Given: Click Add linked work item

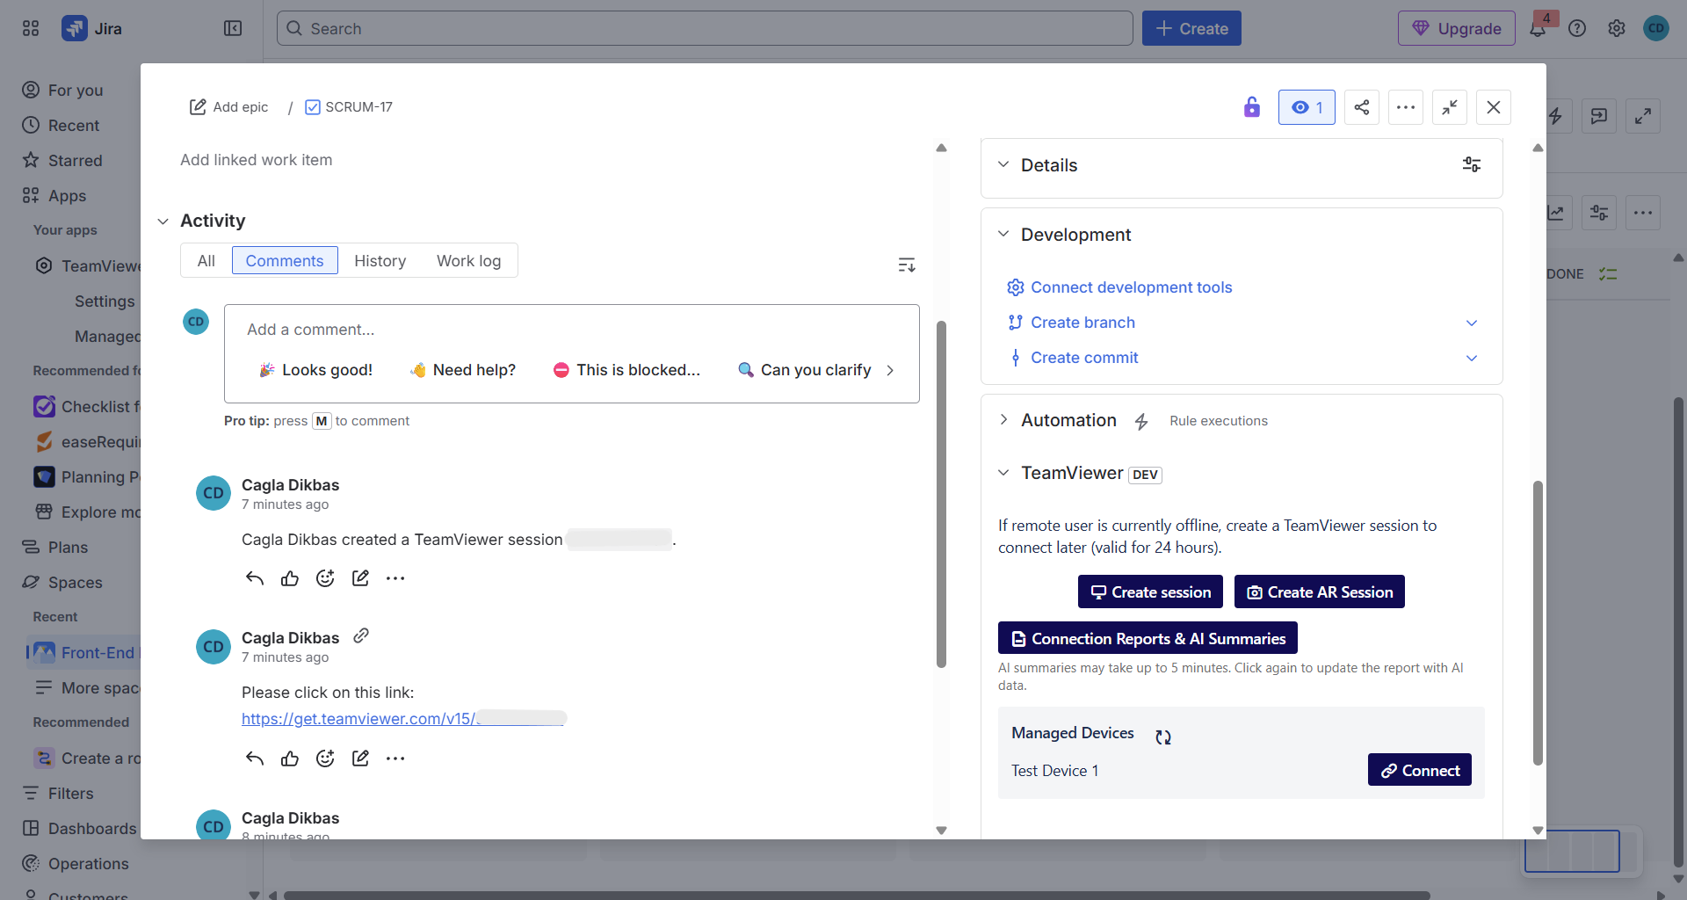Looking at the screenshot, I should pyautogui.click(x=256, y=160).
